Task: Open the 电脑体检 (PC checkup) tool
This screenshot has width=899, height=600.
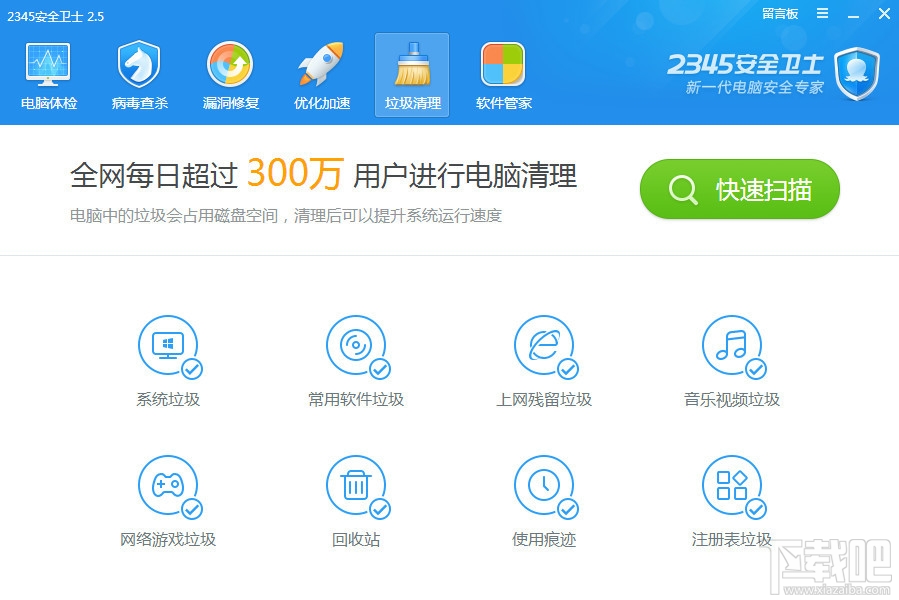Action: (x=47, y=73)
